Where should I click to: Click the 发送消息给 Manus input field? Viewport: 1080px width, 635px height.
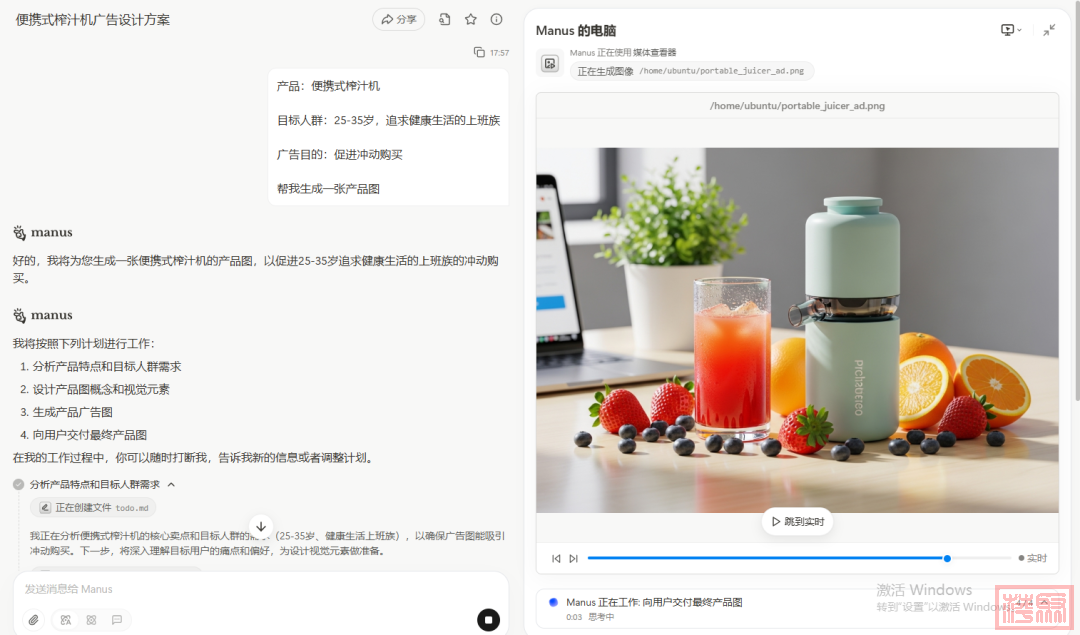[250, 589]
